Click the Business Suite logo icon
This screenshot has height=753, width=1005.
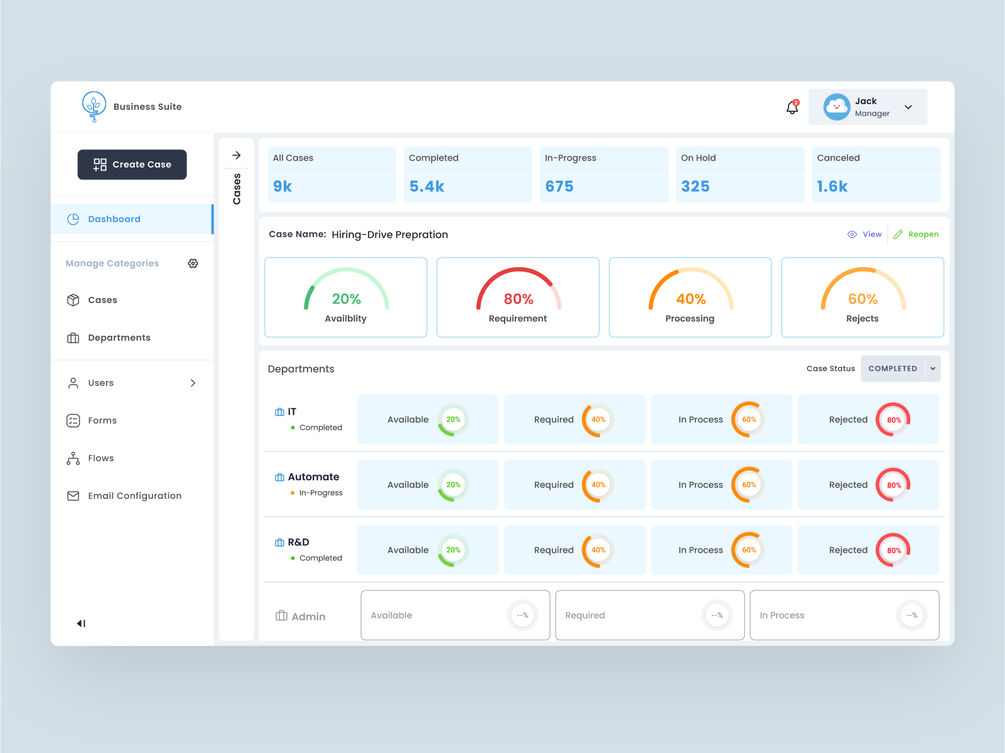tap(94, 106)
